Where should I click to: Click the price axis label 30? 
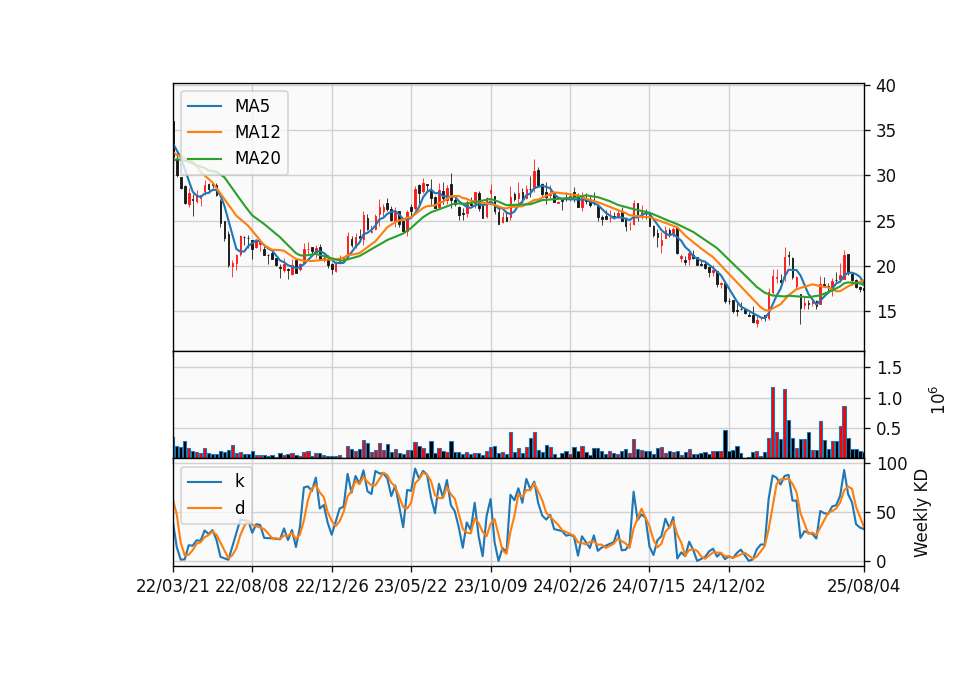tap(885, 176)
